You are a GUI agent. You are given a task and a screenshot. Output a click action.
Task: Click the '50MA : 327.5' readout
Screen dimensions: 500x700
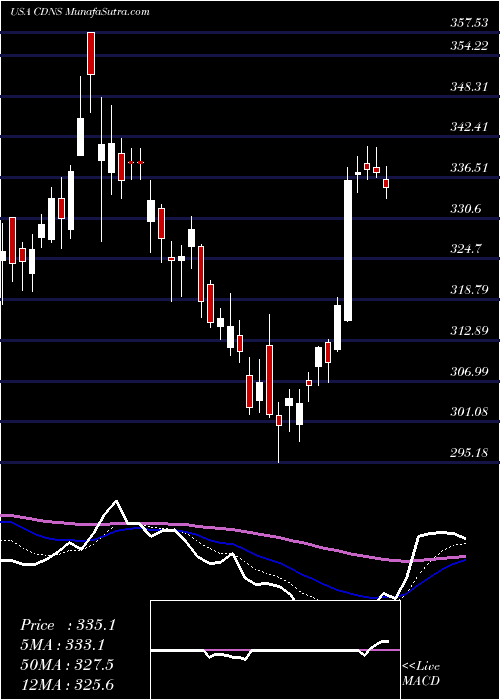tap(67, 664)
